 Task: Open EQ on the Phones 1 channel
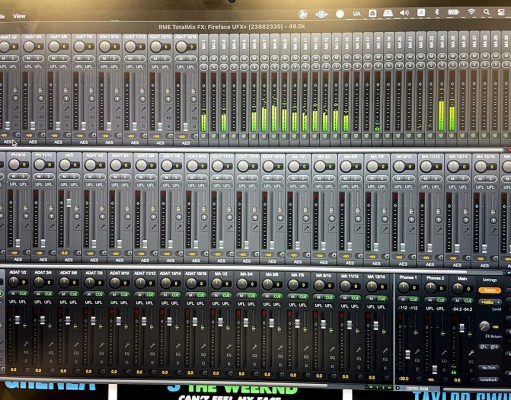pos(417,360)
